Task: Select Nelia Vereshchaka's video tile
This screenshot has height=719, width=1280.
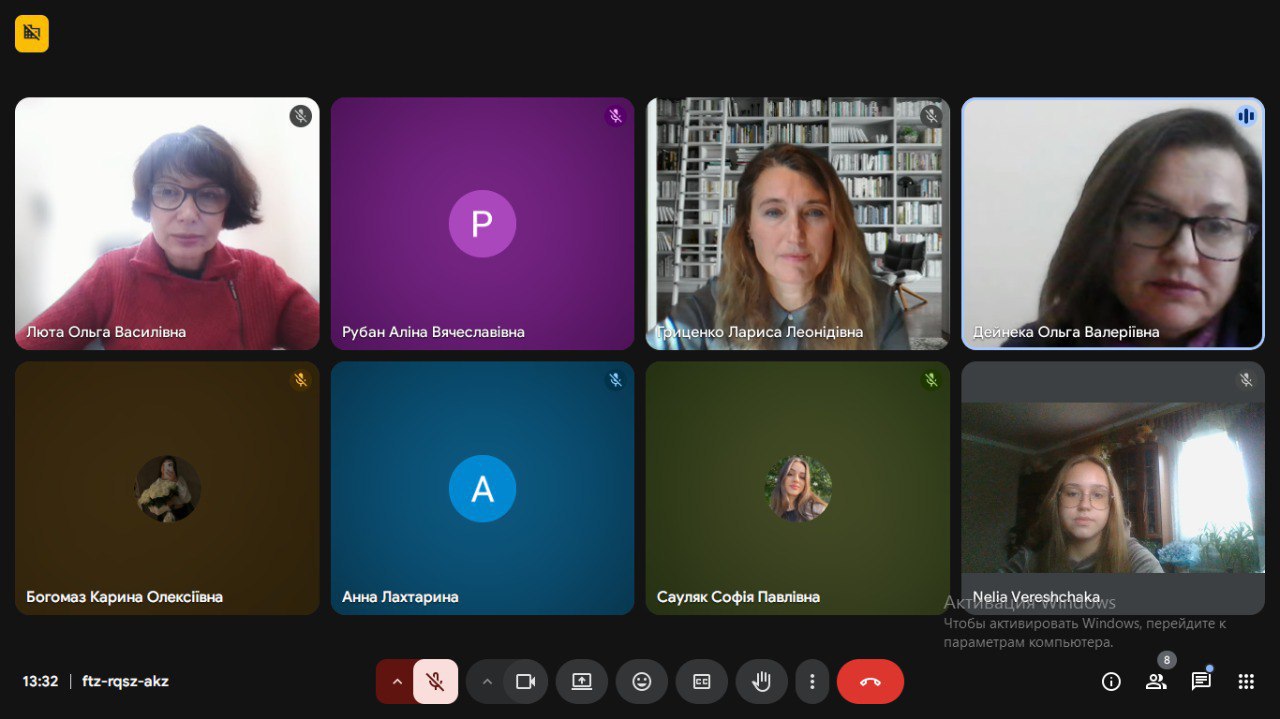Action: click(x=1112, y=488)
